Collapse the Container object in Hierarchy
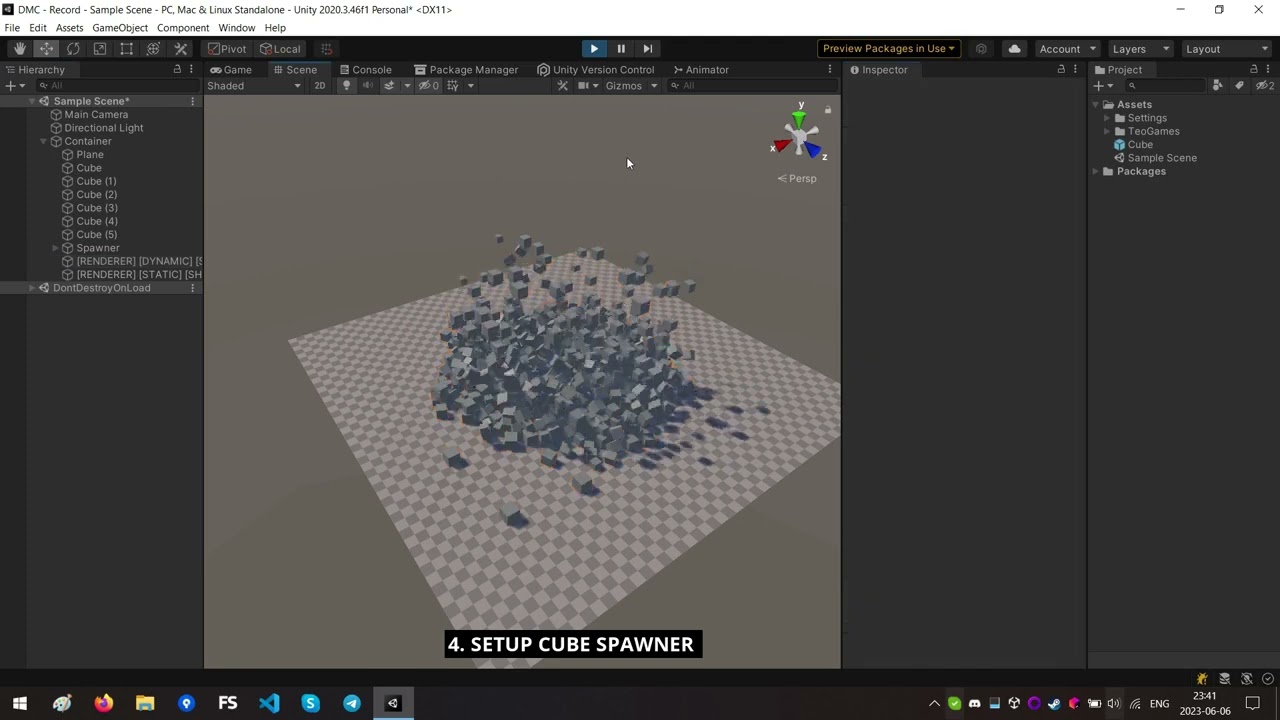1280x720 pixels. pyautogui.click(x=44, y=142)
